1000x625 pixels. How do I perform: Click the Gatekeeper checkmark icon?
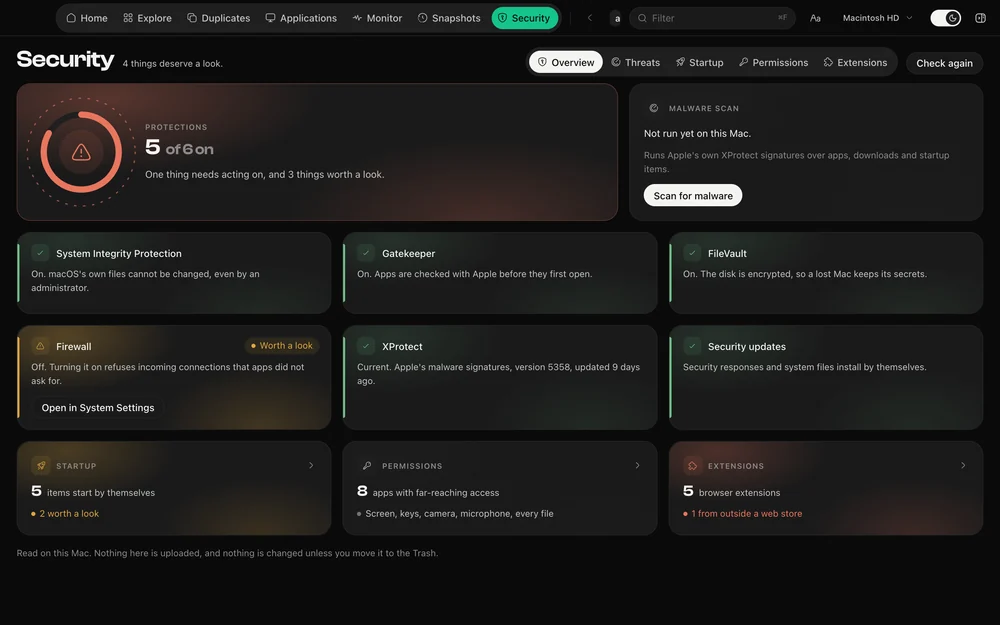click(x=366, y=253)
